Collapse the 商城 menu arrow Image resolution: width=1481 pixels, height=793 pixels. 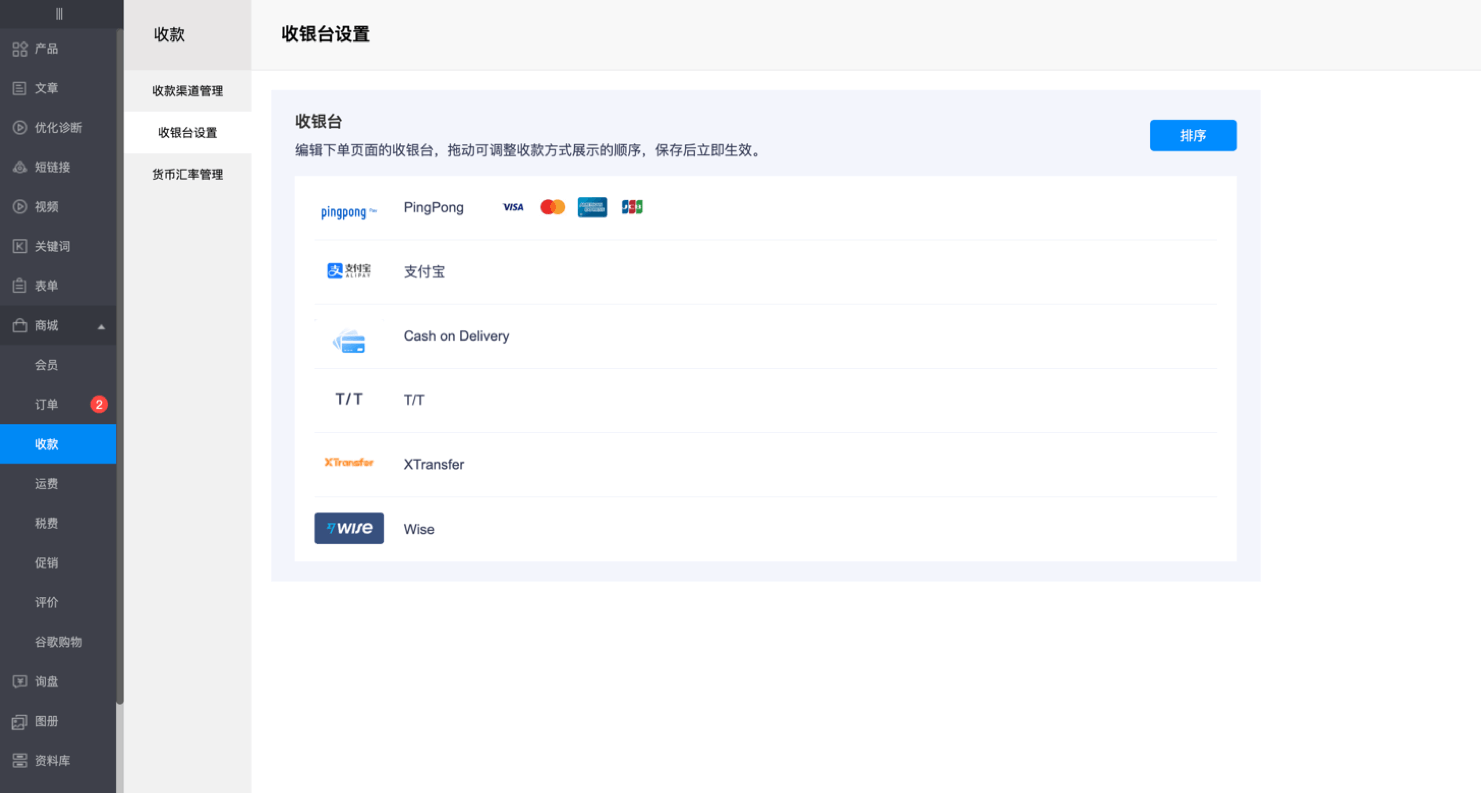click(101, 326)
